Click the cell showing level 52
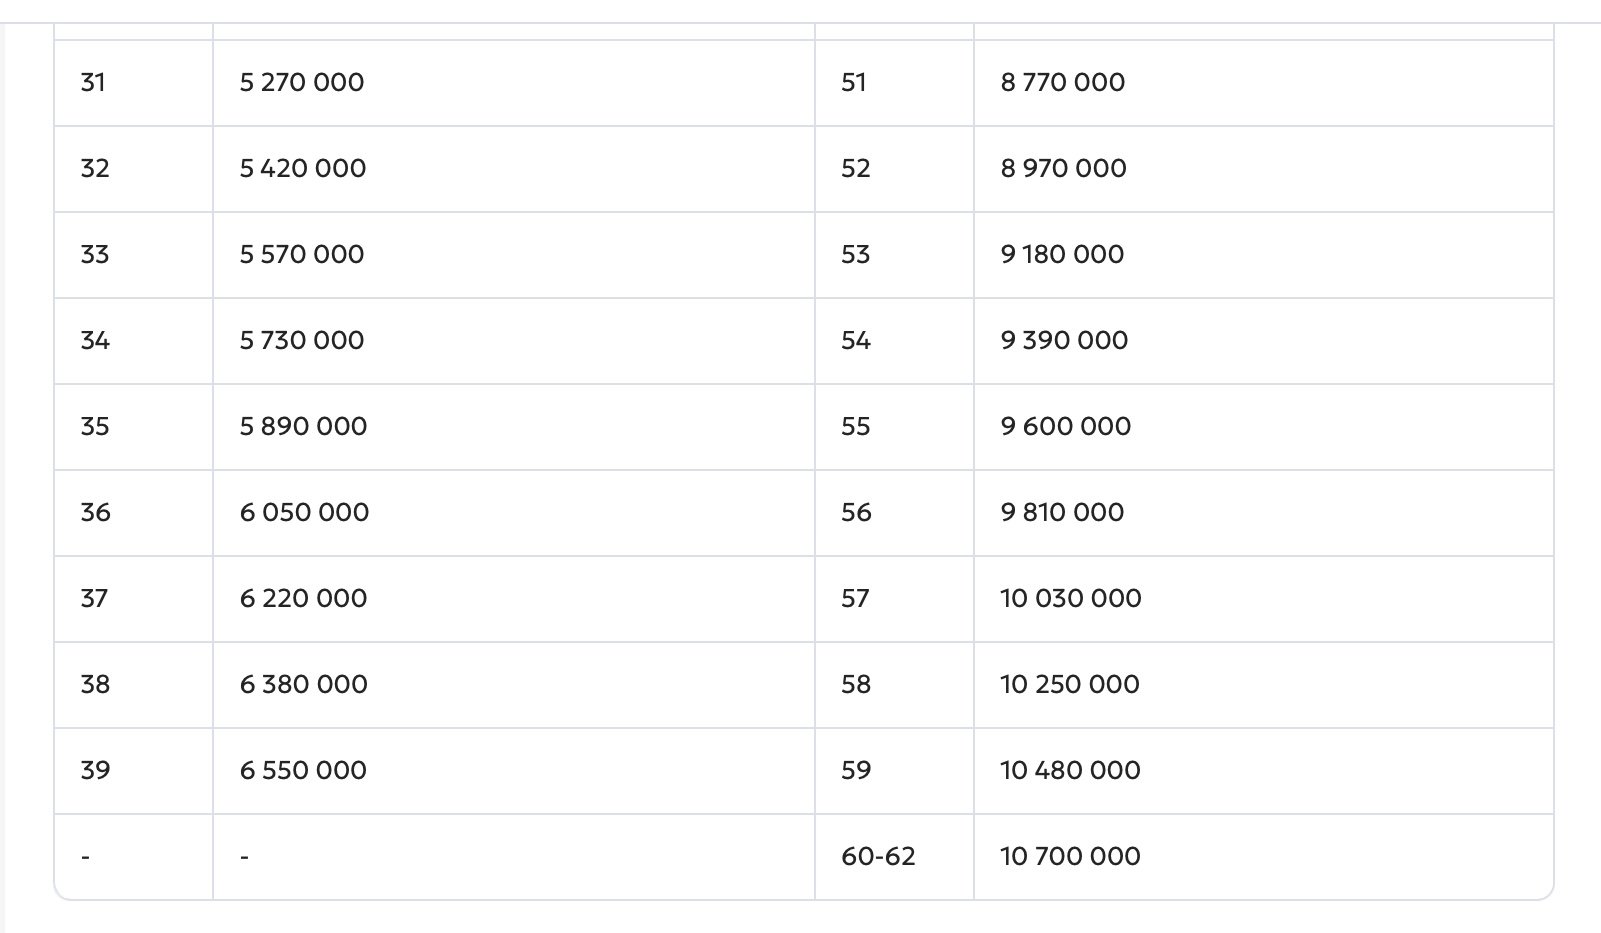 [856, 168]
